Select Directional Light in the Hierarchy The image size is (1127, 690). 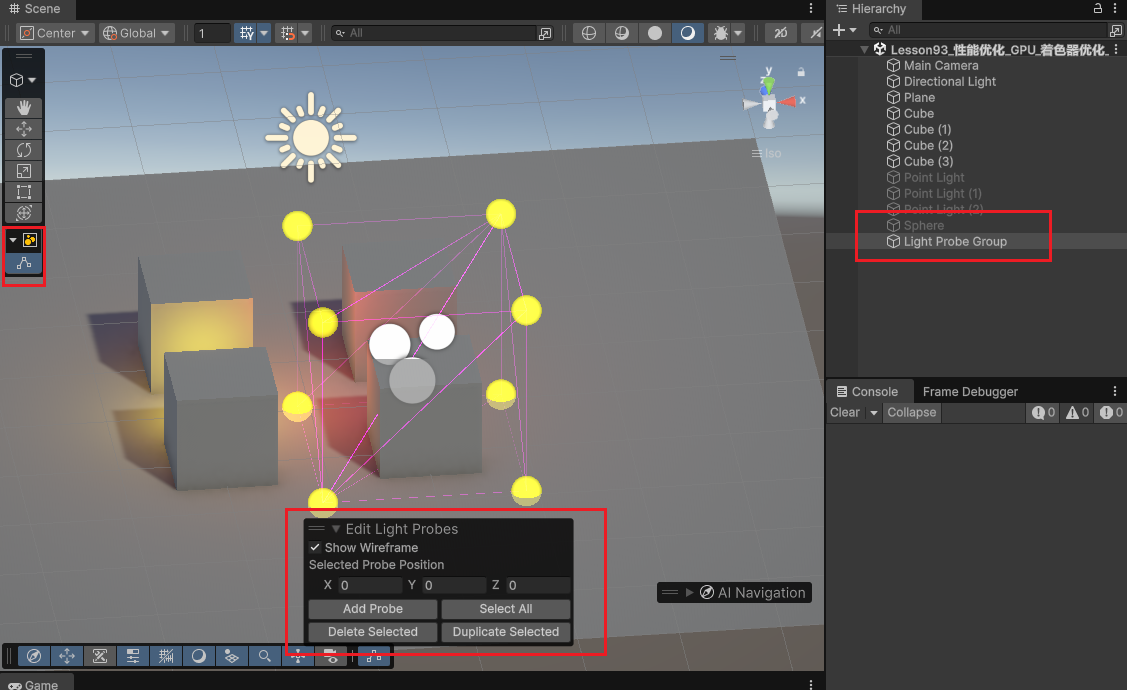point(949,81)
